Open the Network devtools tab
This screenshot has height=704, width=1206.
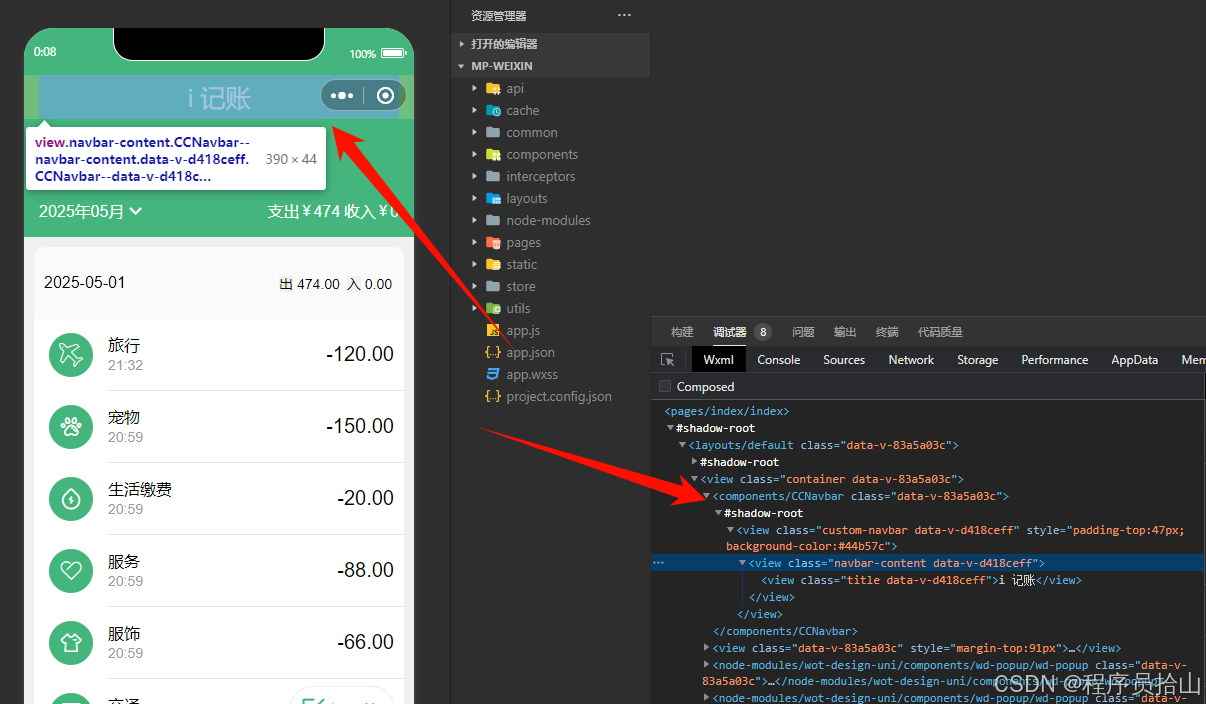click(911, 360)
